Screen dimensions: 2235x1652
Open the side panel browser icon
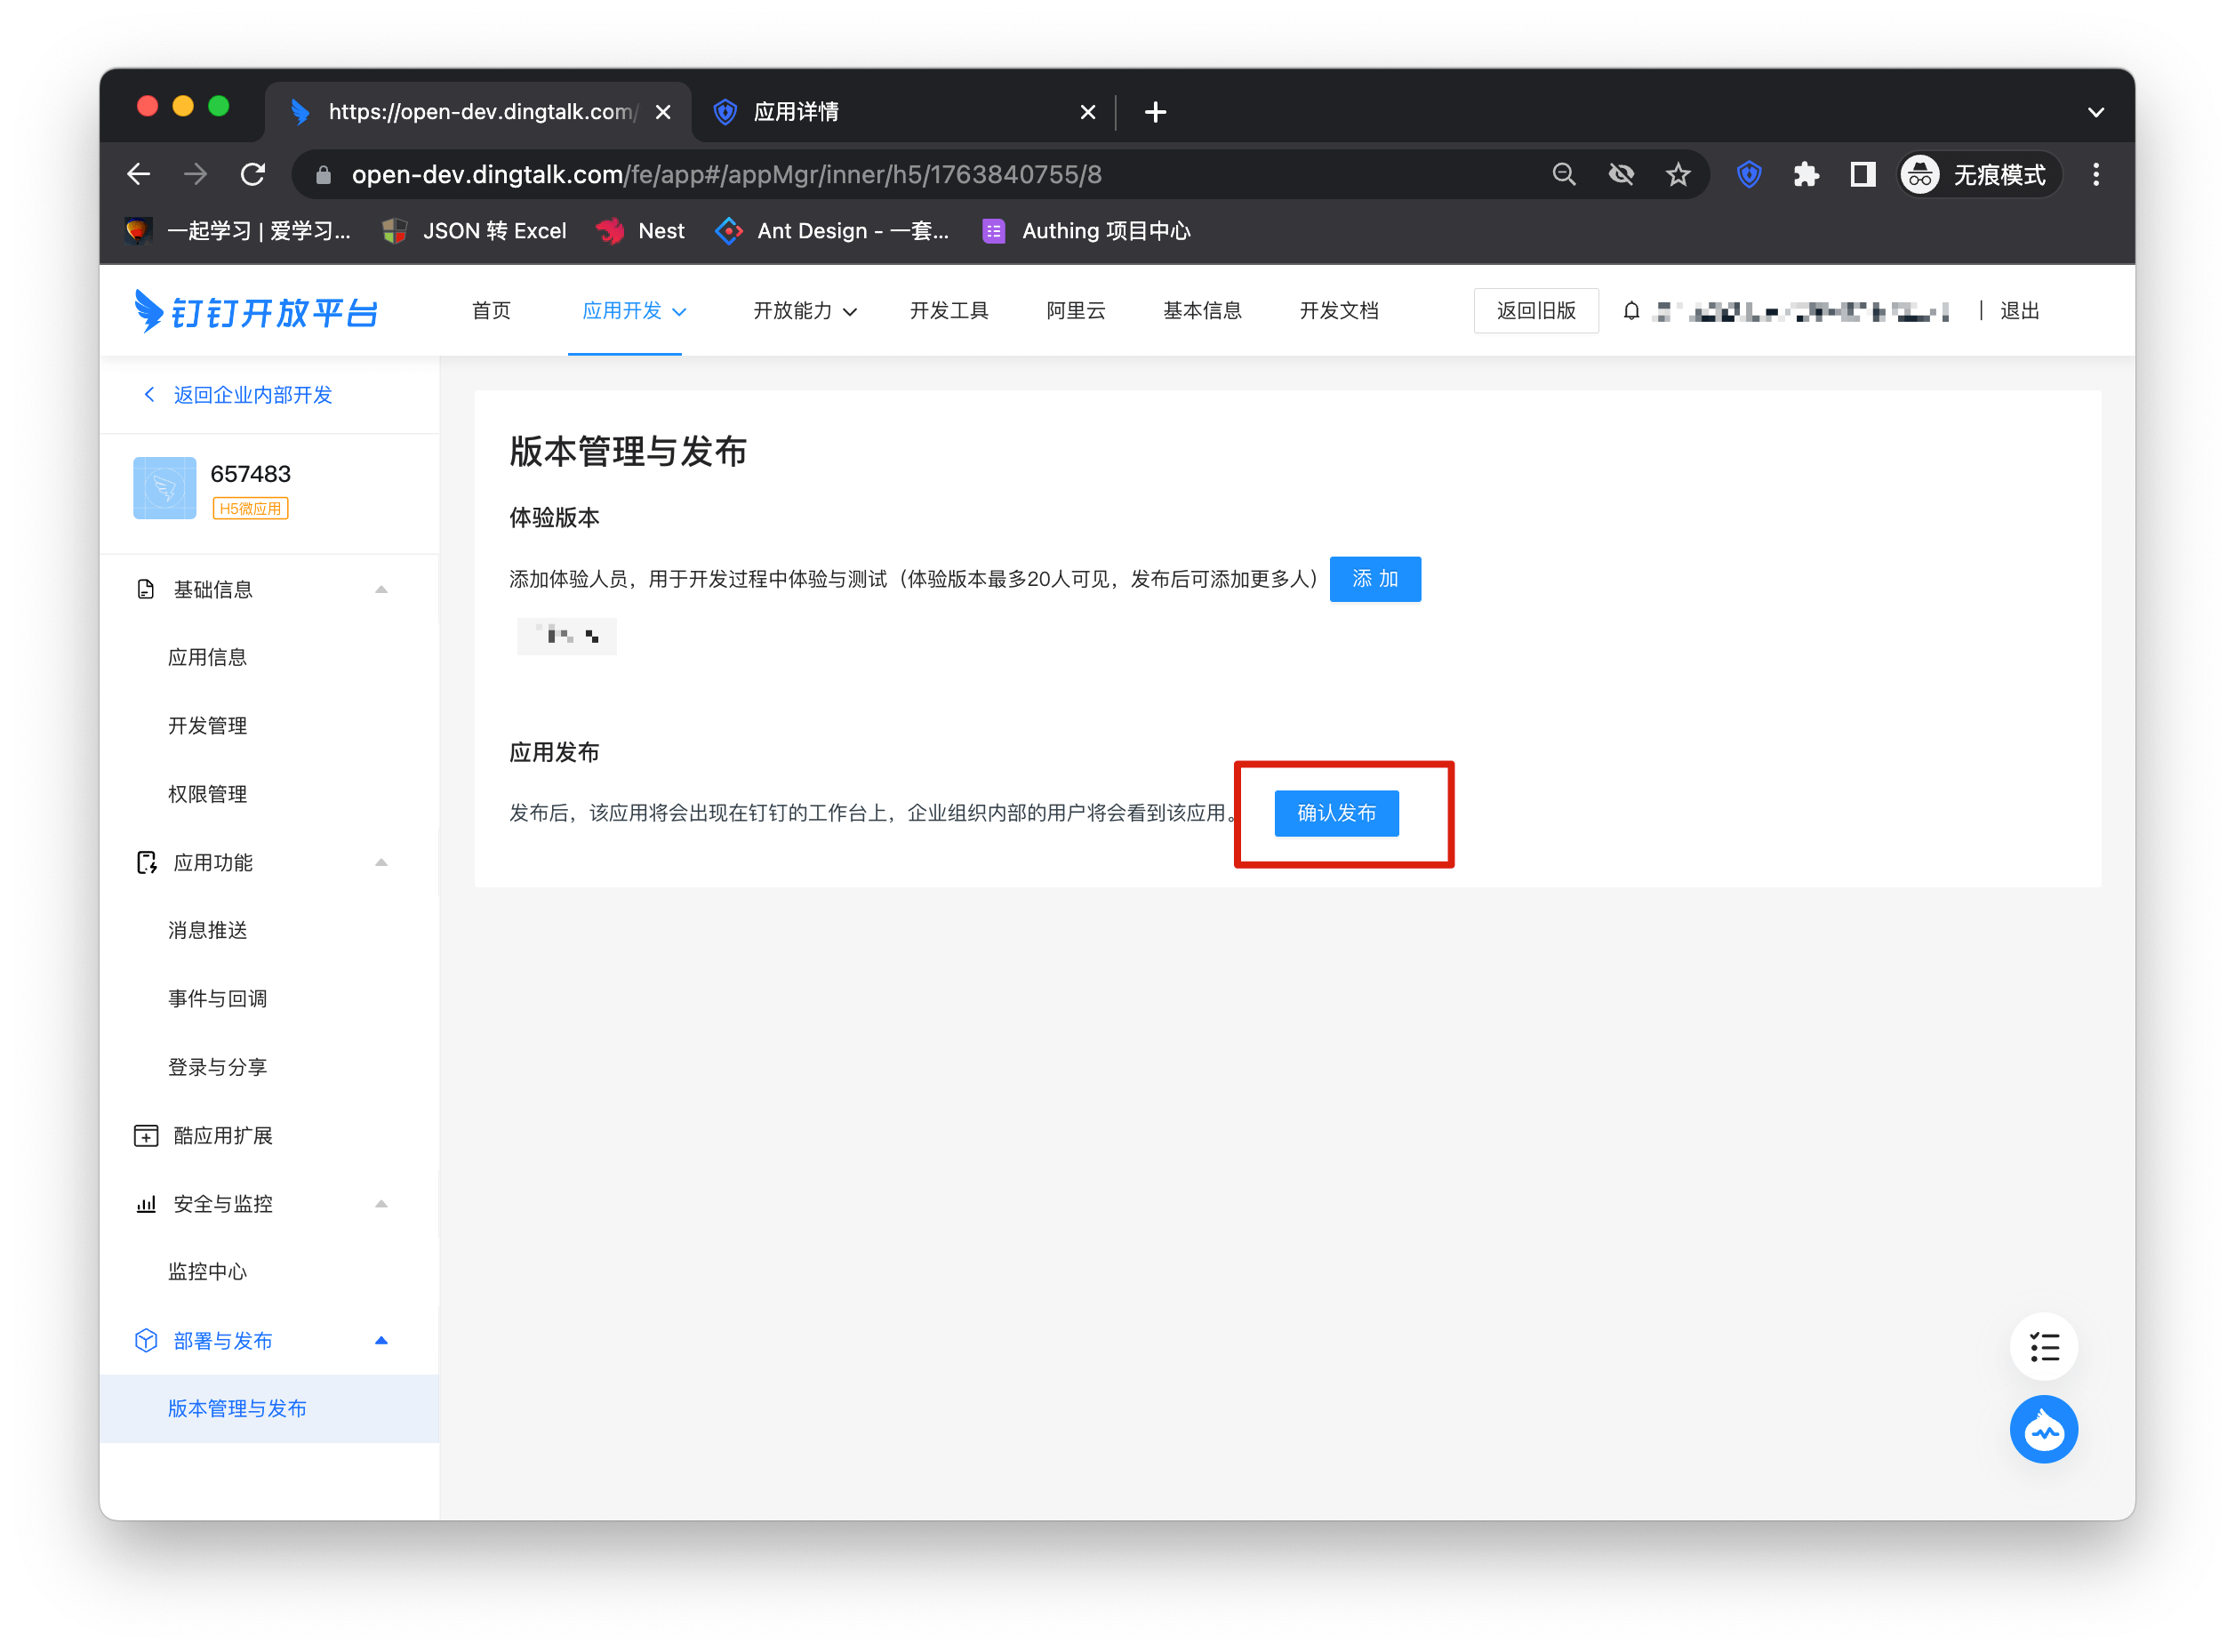point(1862,175)
